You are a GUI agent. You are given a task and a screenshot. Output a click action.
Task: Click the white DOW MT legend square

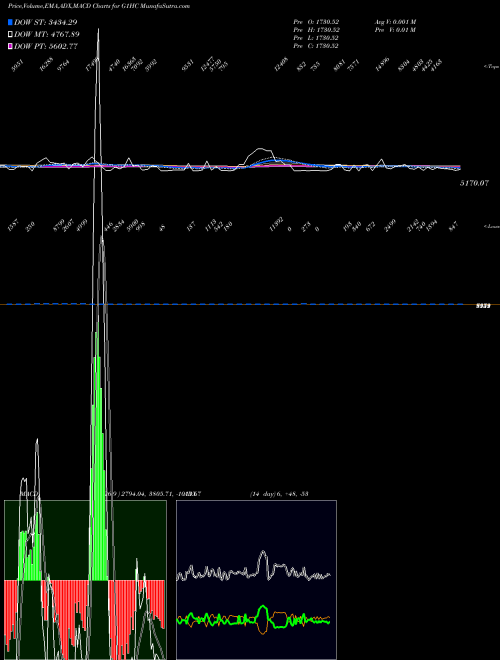[10, 34]
